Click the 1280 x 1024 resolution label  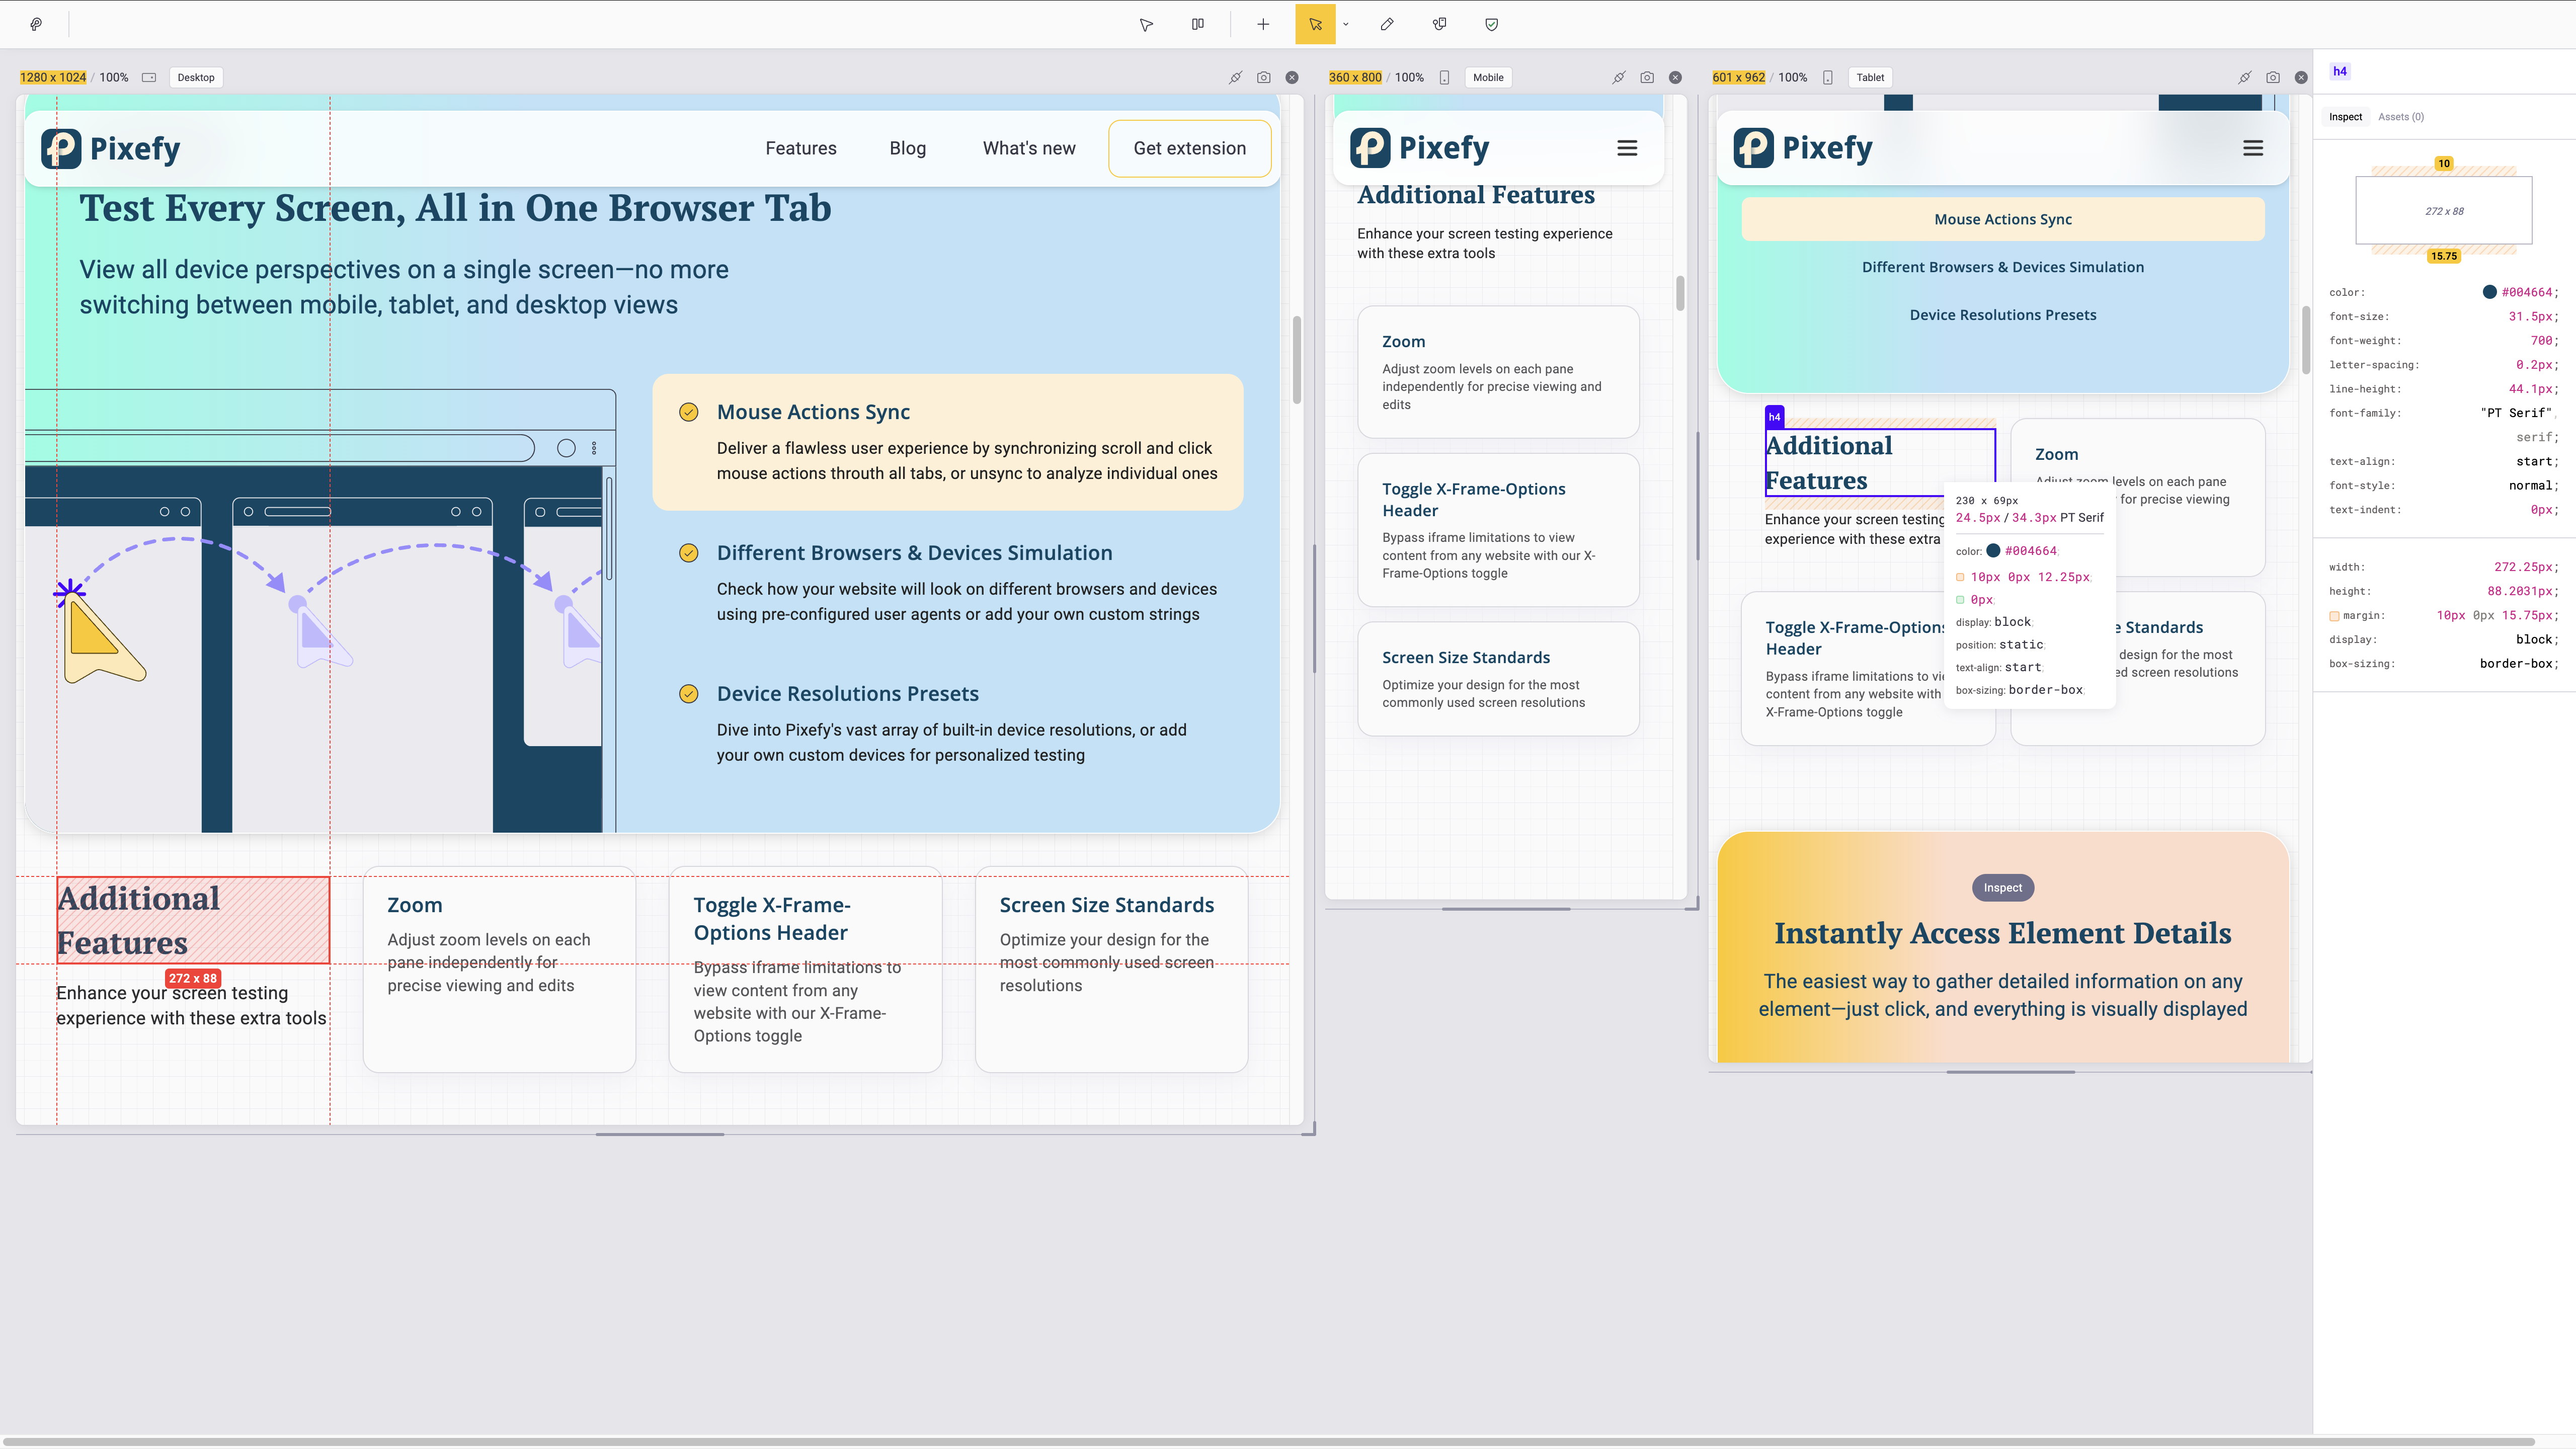[53, 77]
